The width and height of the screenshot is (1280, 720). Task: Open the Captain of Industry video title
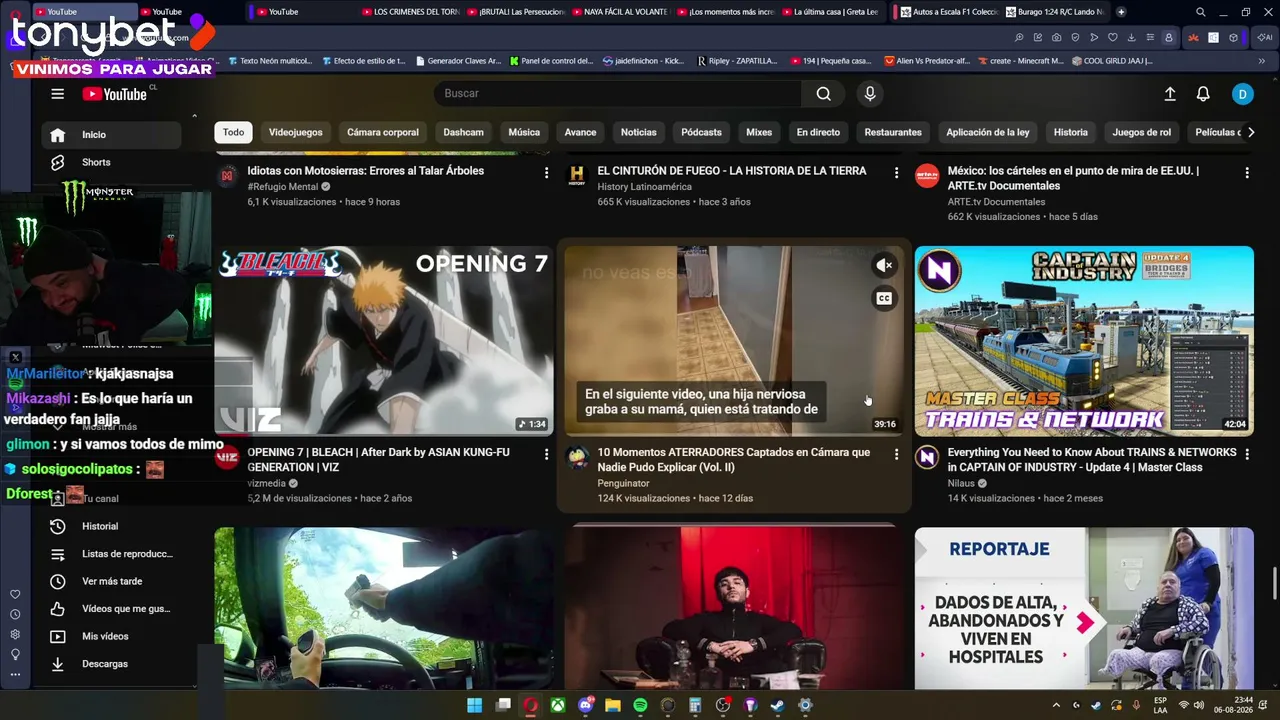tap(1092, 460)
